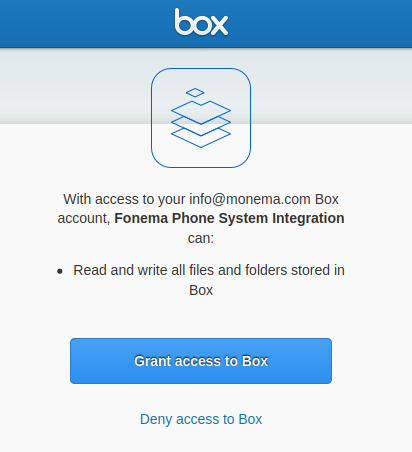Grant access to Box
The width and height of the screenshot is (412, 452).
point(201,361)
